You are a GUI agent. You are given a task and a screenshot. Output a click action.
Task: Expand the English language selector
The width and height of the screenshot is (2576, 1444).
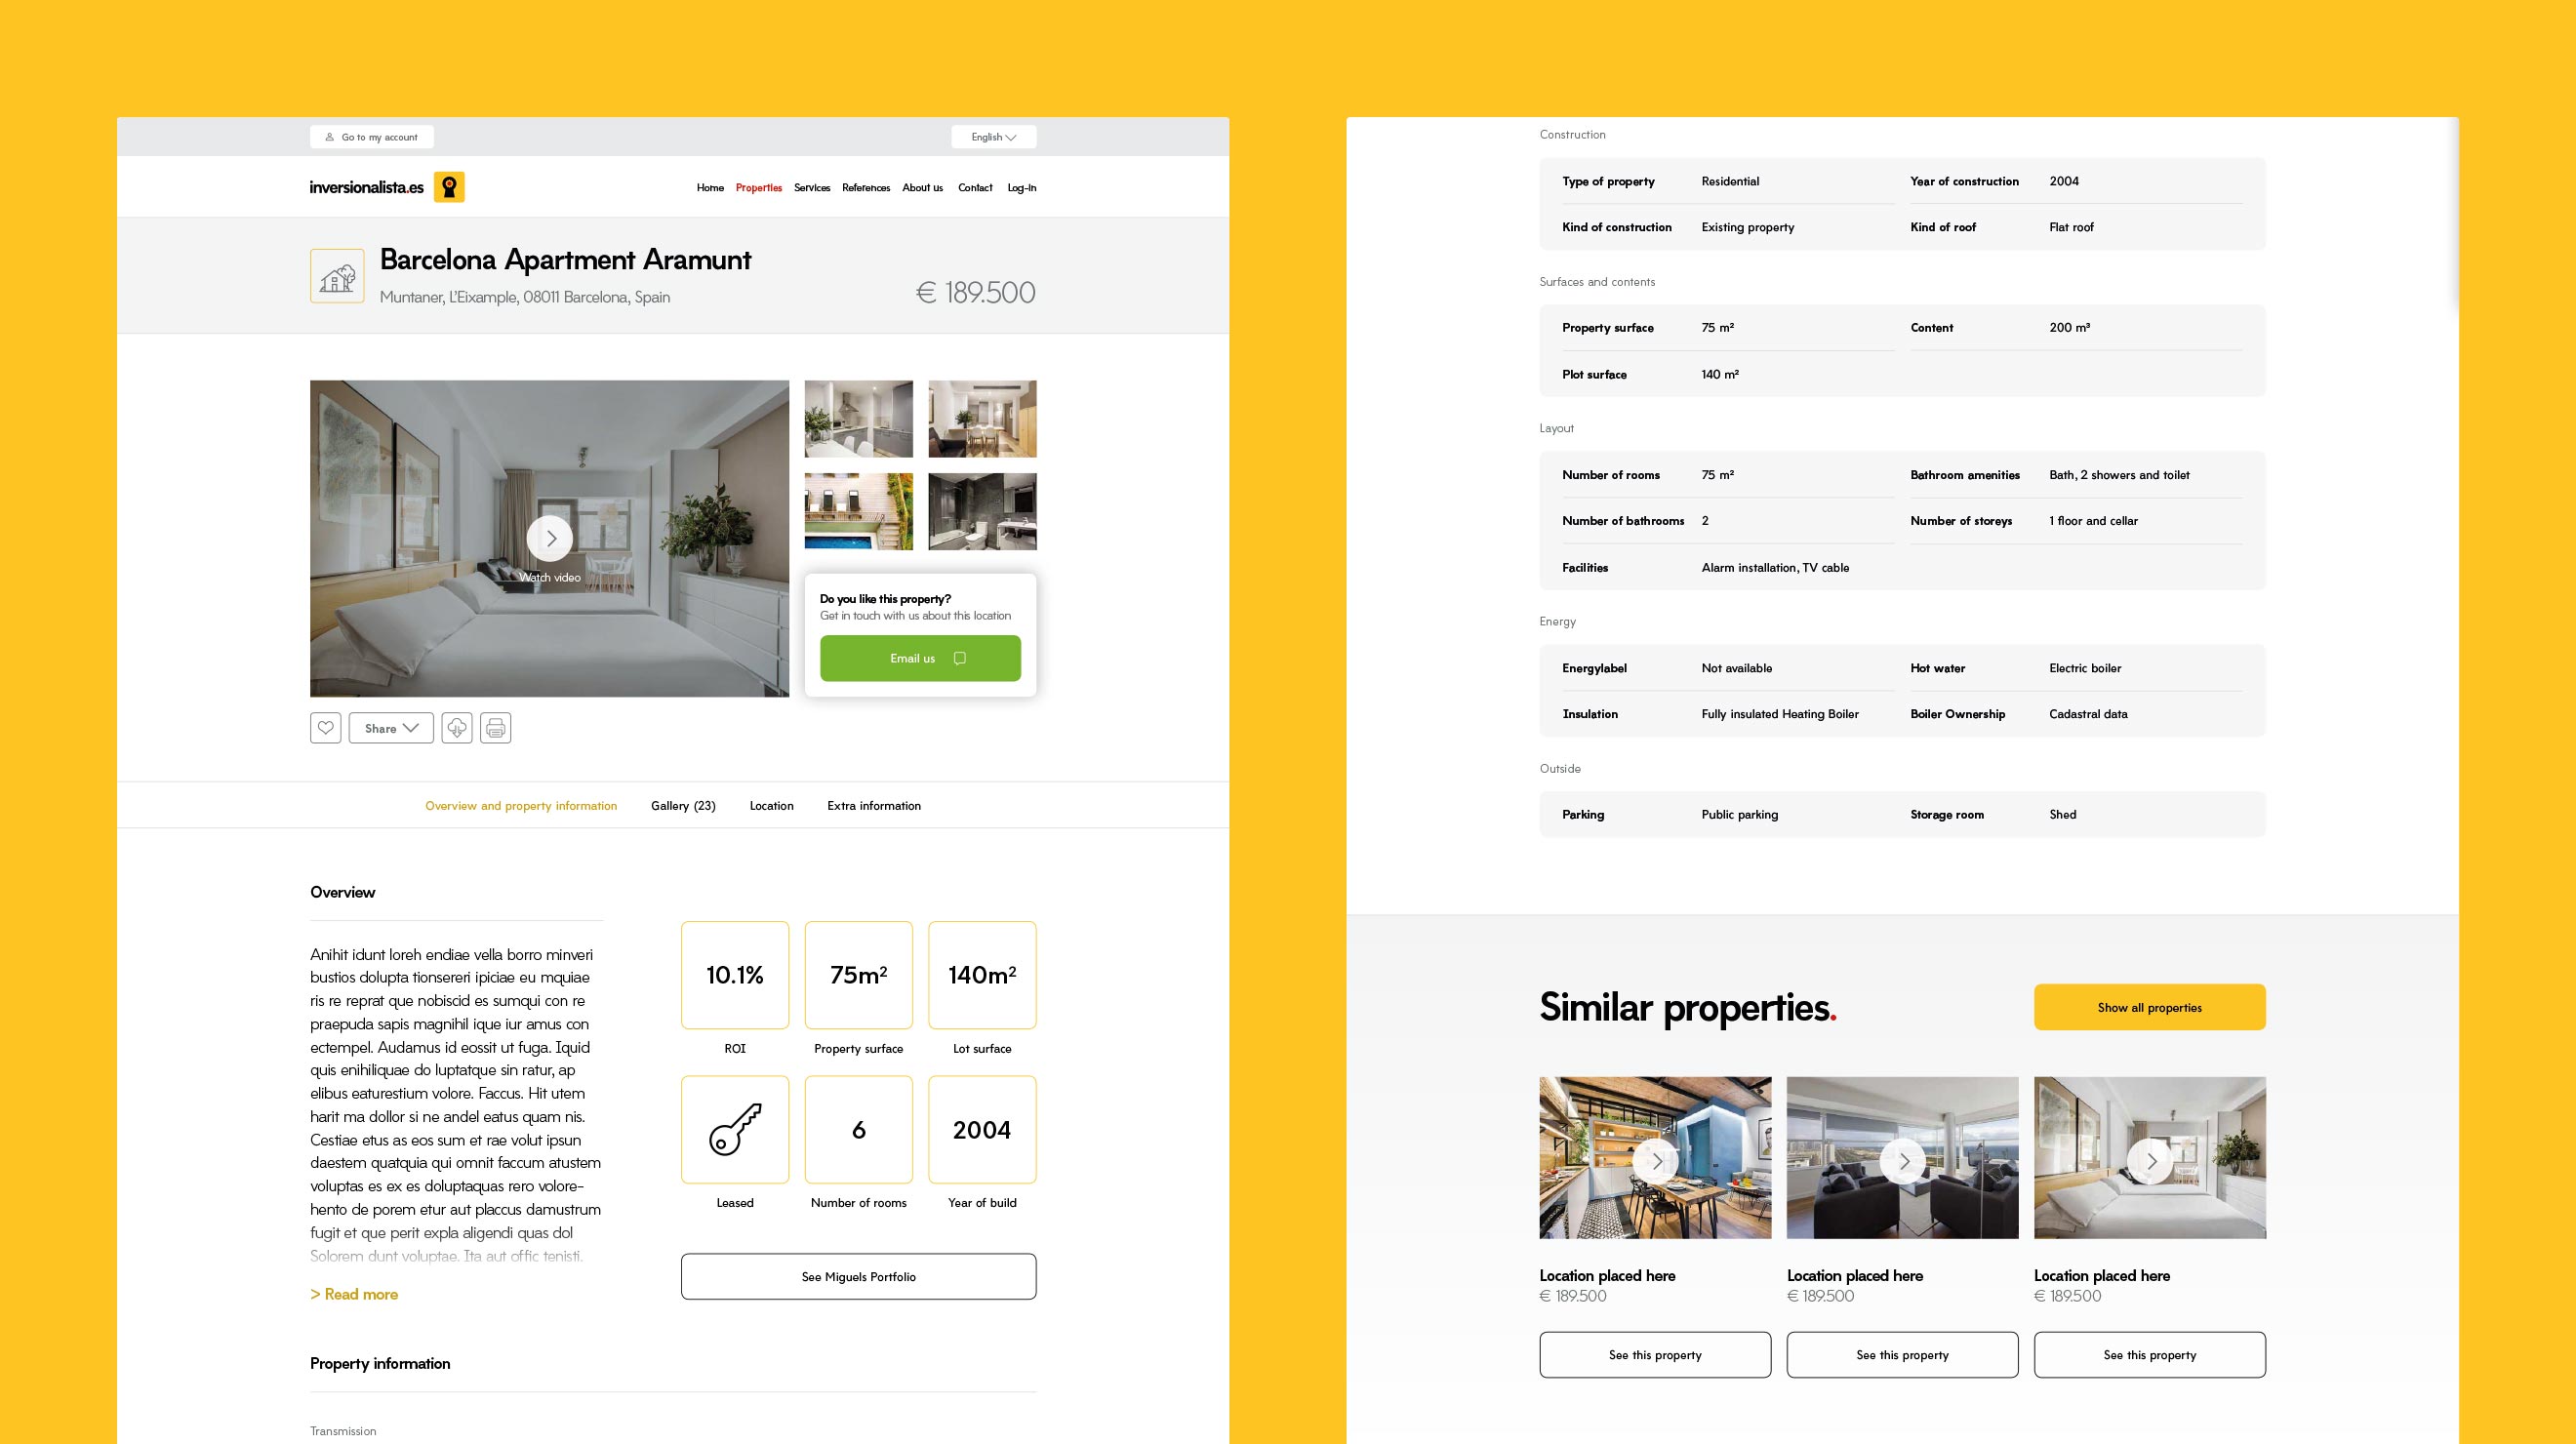point(993,137)
